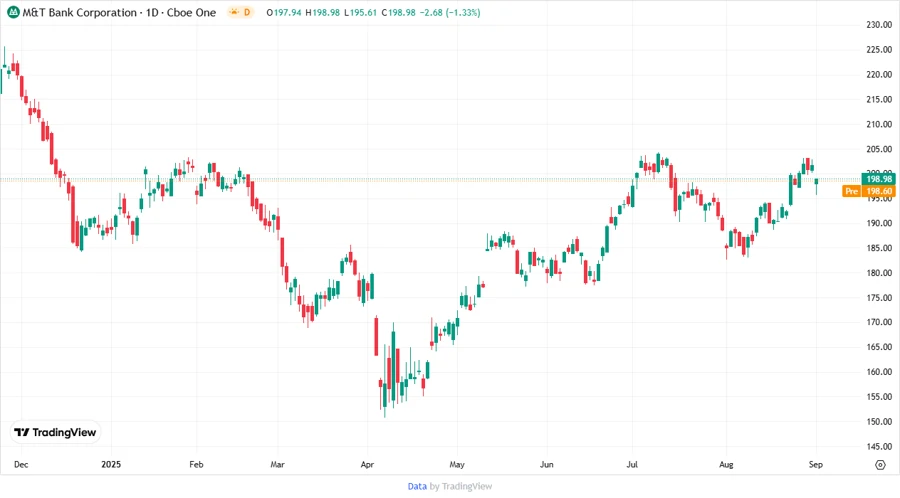Click the Sep label on time axis
Viewport: 900px width, 498px height.
click(x=816, y=464)
